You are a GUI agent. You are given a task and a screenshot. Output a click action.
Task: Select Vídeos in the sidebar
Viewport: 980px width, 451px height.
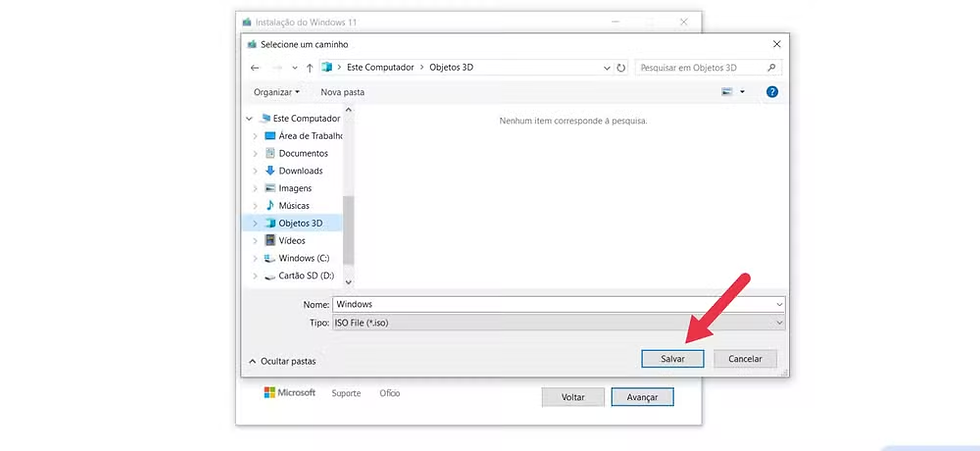292,240
